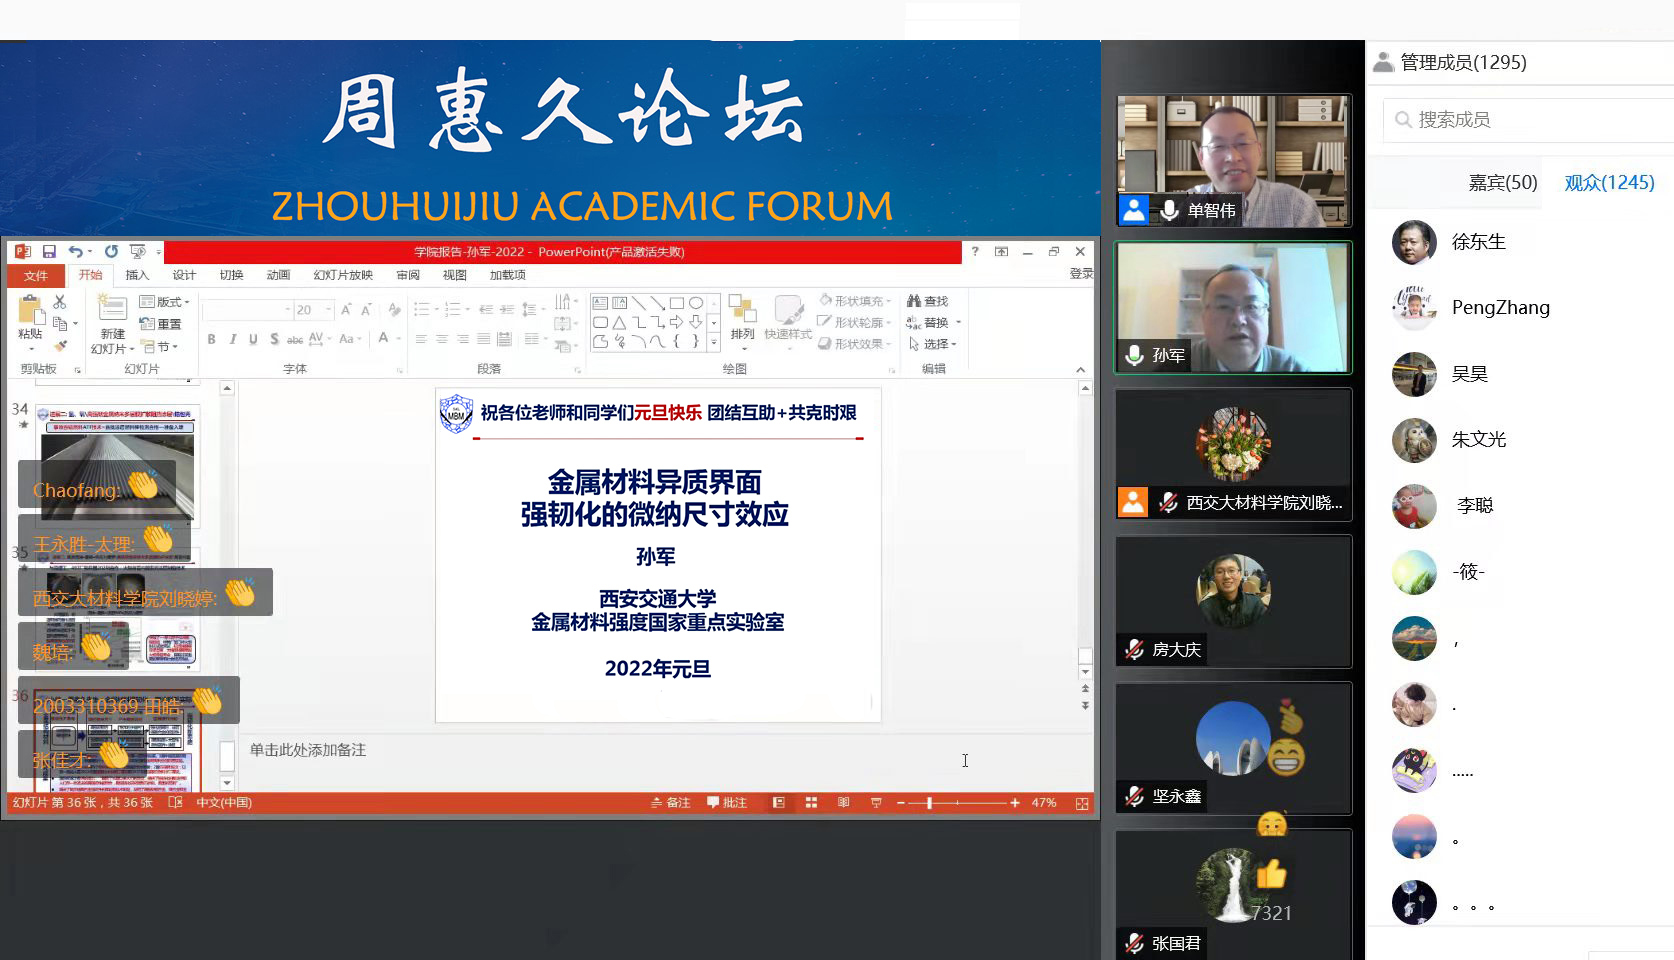
Task: Click the Replace (替换) button
Action: pyautogui.click(x=933, y=323)
